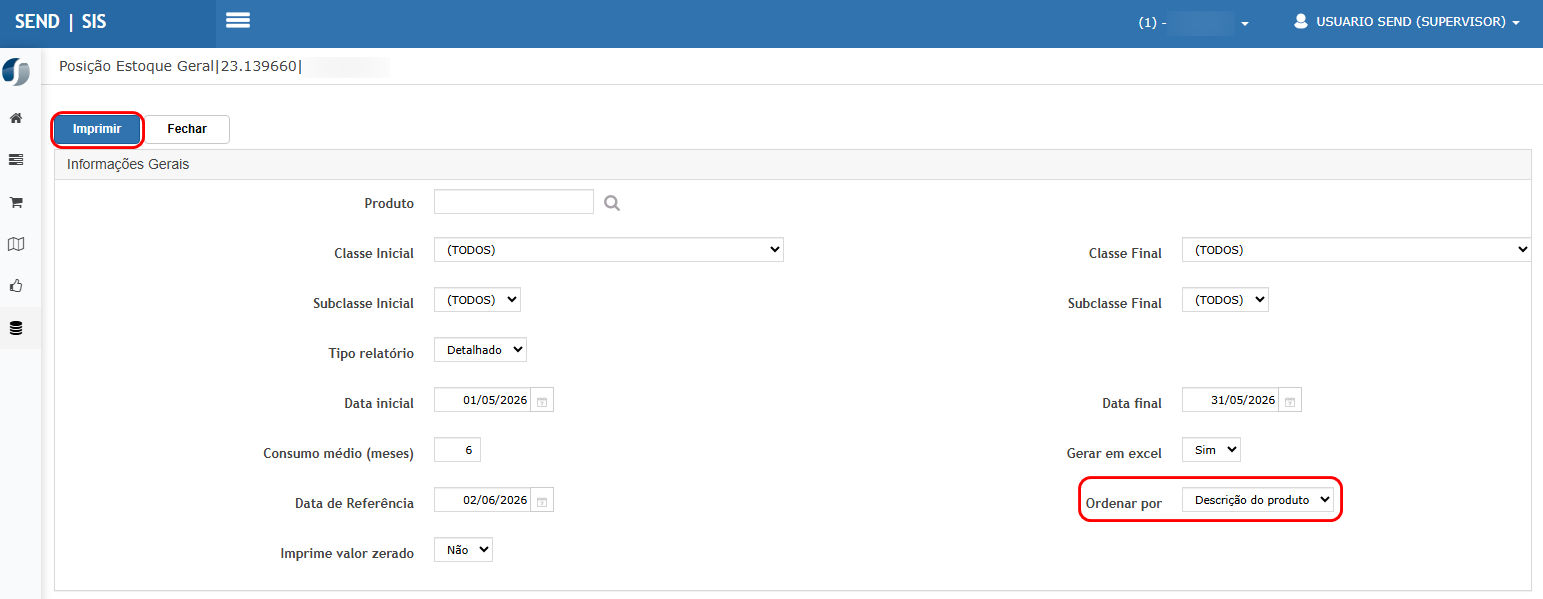Click the SEND | SIS logo text
1543x599 pixels.
(x=61, y=21)
